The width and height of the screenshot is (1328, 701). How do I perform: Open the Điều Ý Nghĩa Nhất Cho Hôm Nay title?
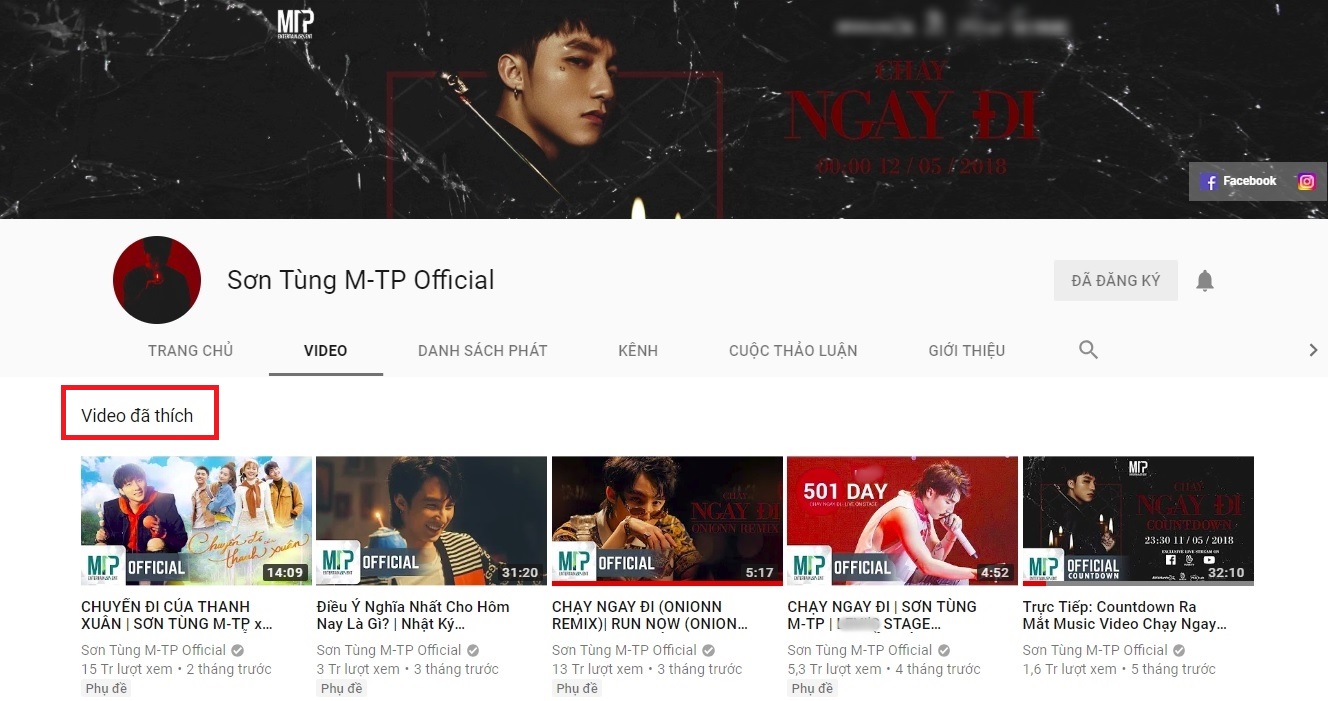[x=413, y=615]
